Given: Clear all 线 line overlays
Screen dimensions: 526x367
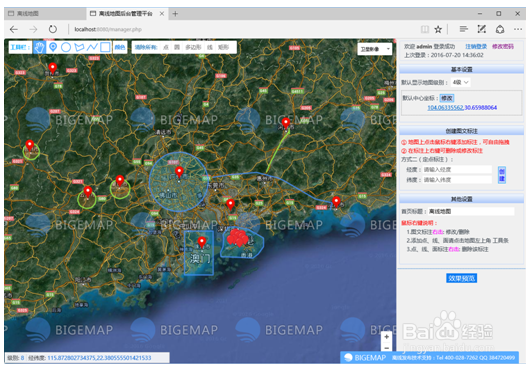Looking at the screenshot, I should (210, 47).
